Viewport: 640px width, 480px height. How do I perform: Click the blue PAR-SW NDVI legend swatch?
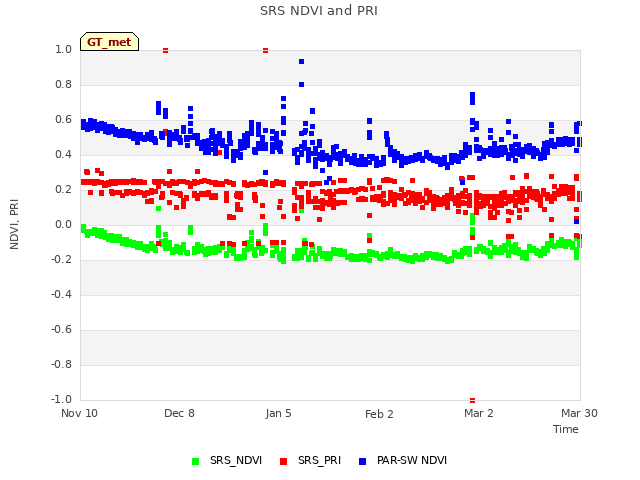tap(362, 461)
